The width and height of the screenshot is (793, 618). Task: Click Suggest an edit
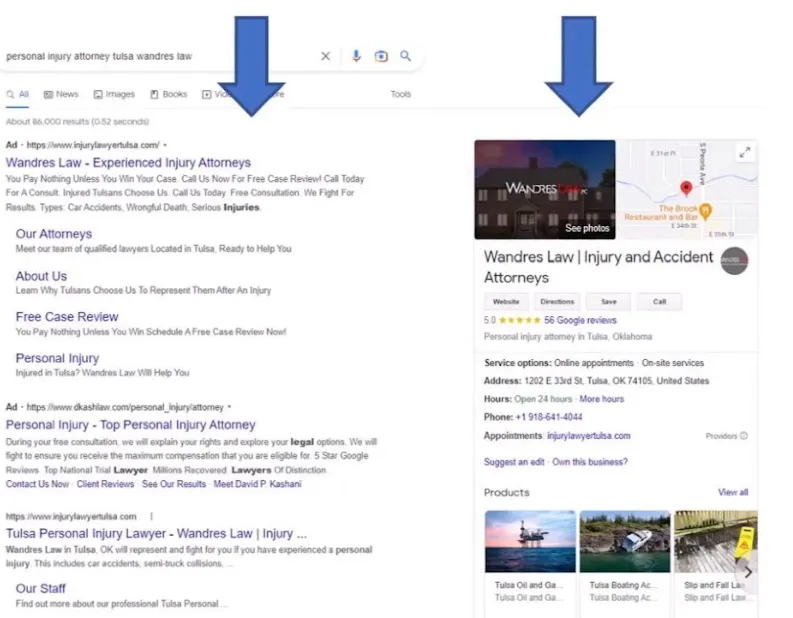(514, 462)
